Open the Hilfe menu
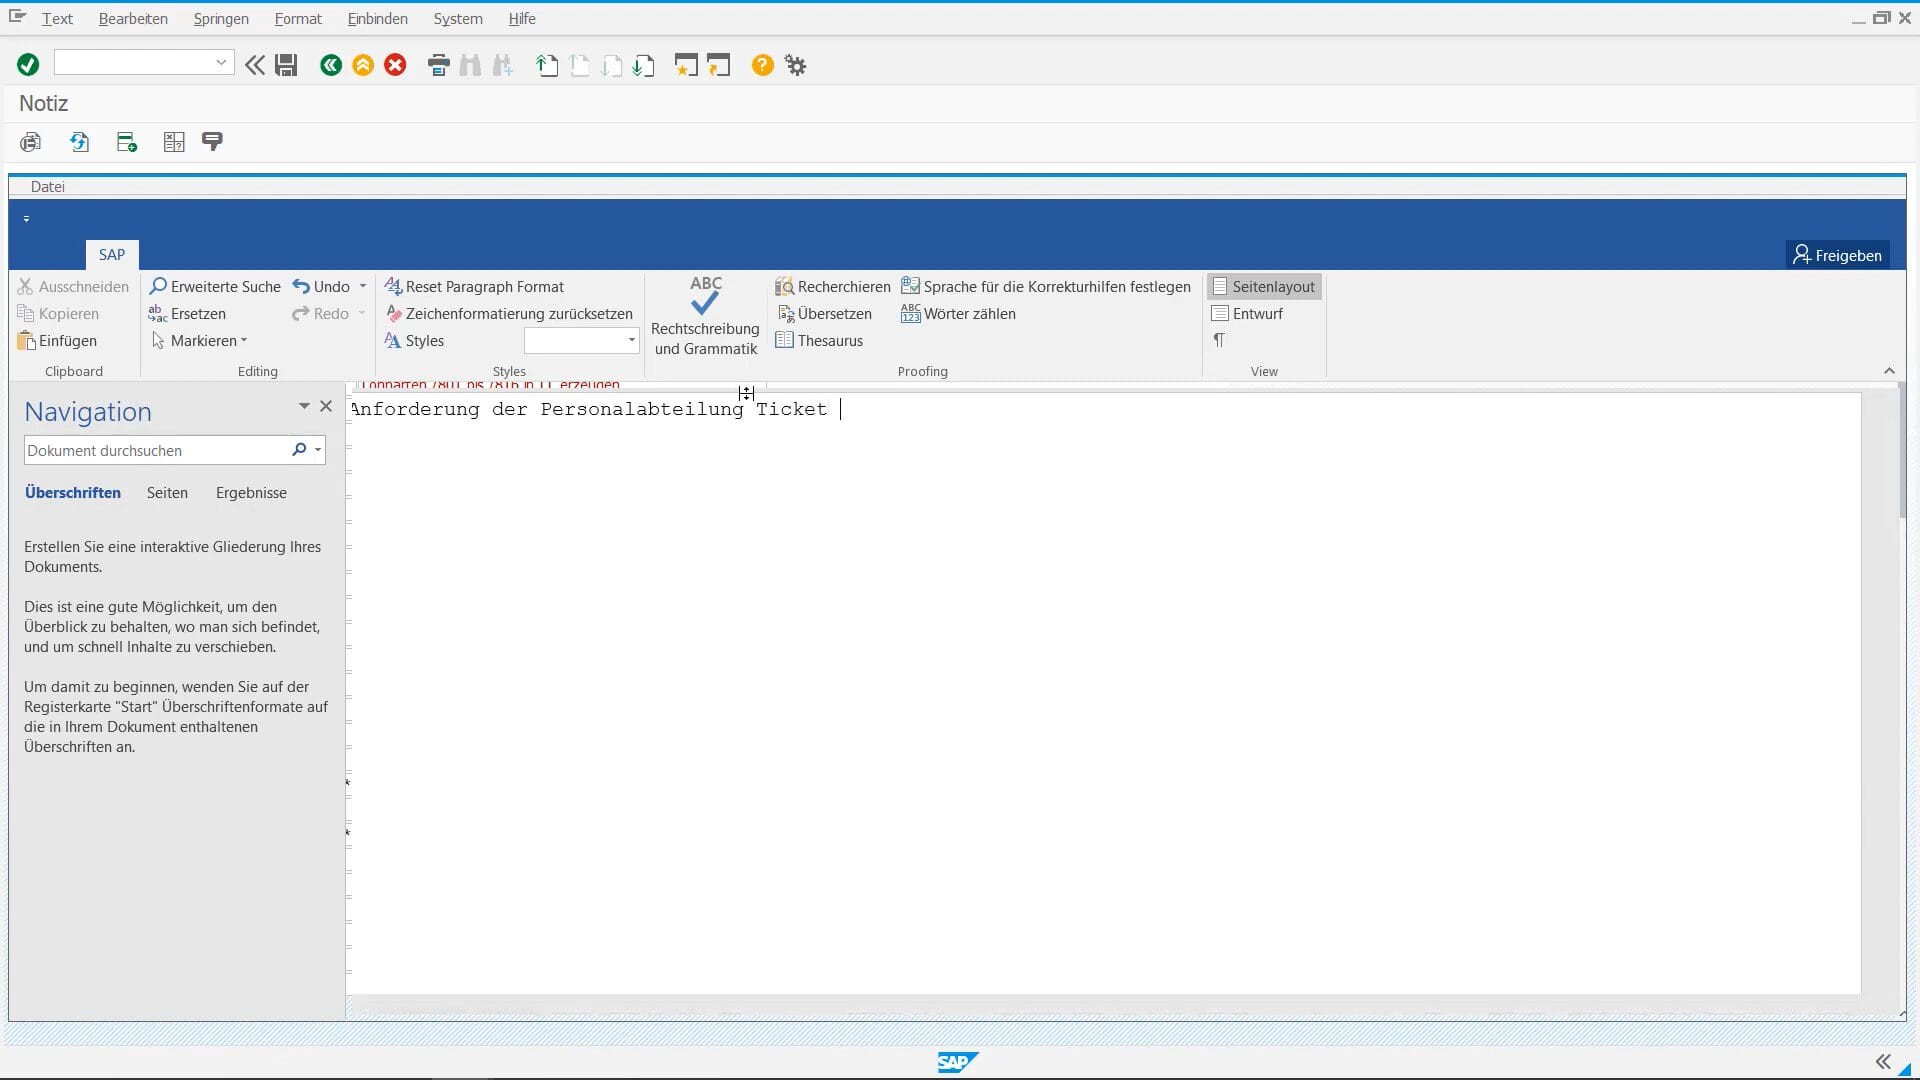 click(x=522, y=18)
